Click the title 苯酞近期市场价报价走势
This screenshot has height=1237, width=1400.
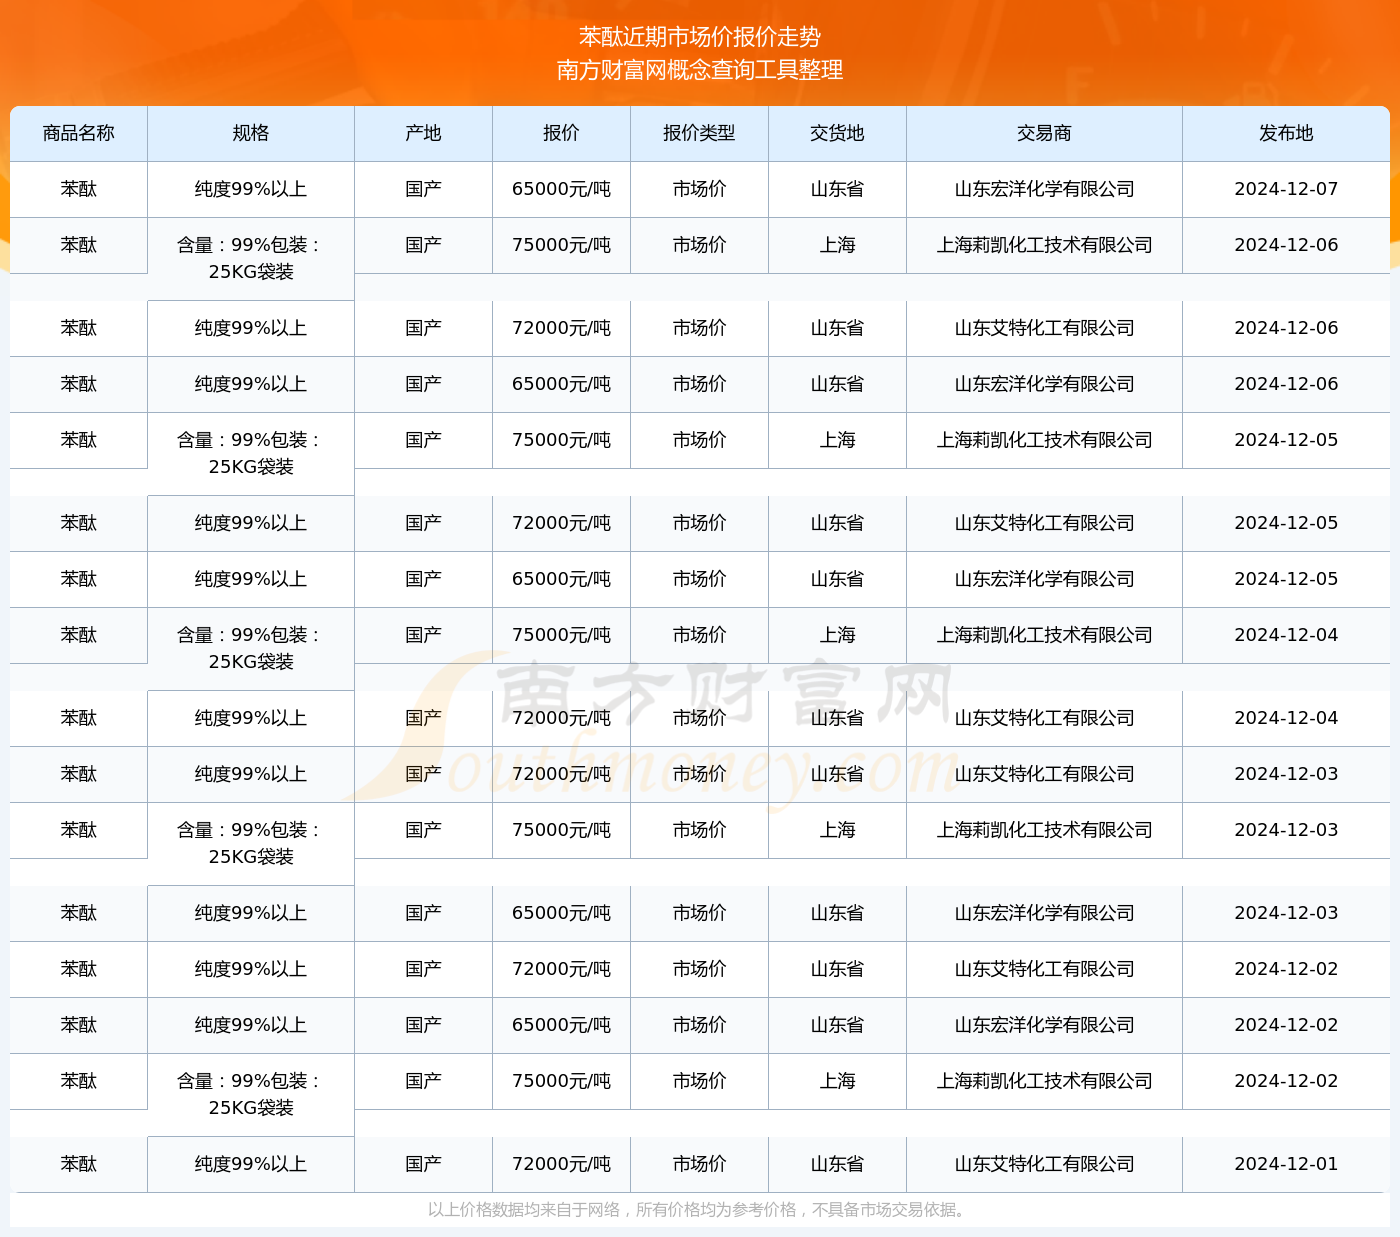[x=700, y=37]
